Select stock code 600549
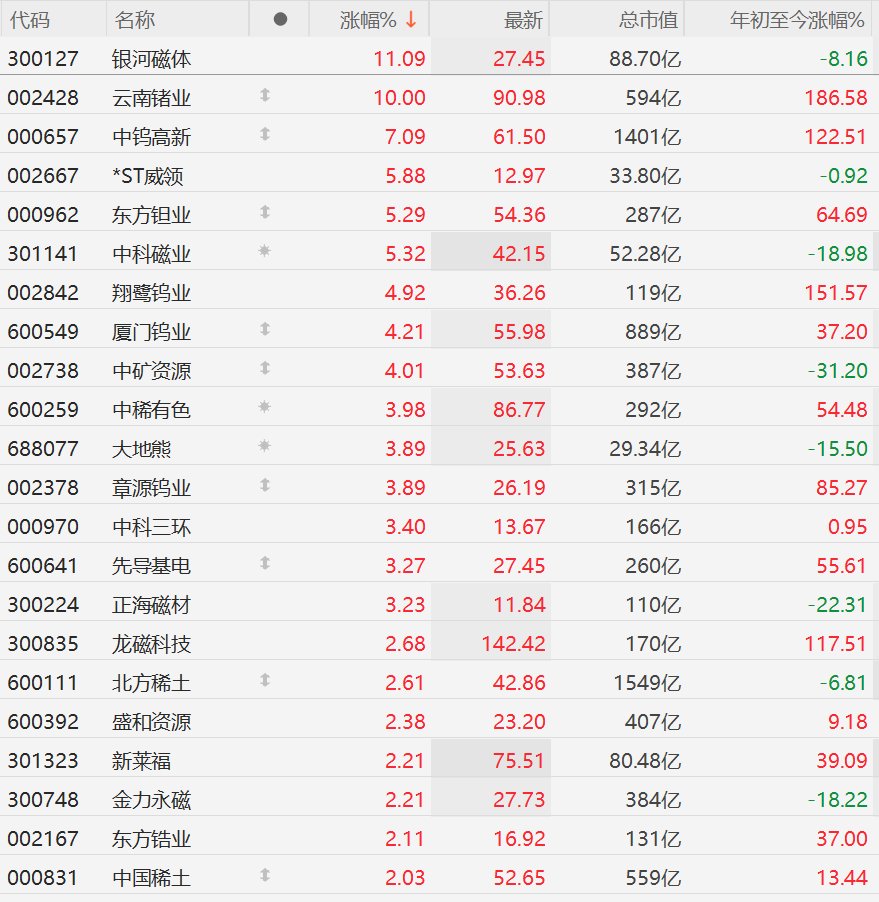Image resolution: width=879 pixels, height=902 pixels. pos(43,332)
